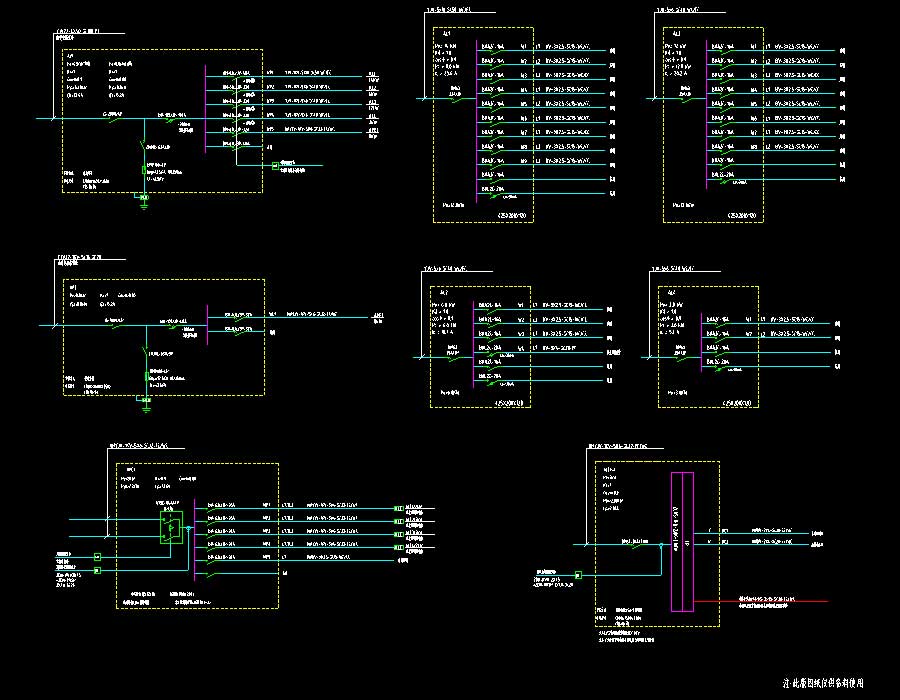The image size is (900, 700).
Task: Click the white note text in bottom-right corner
Action: pyautogui.click(x=824, y=683)
